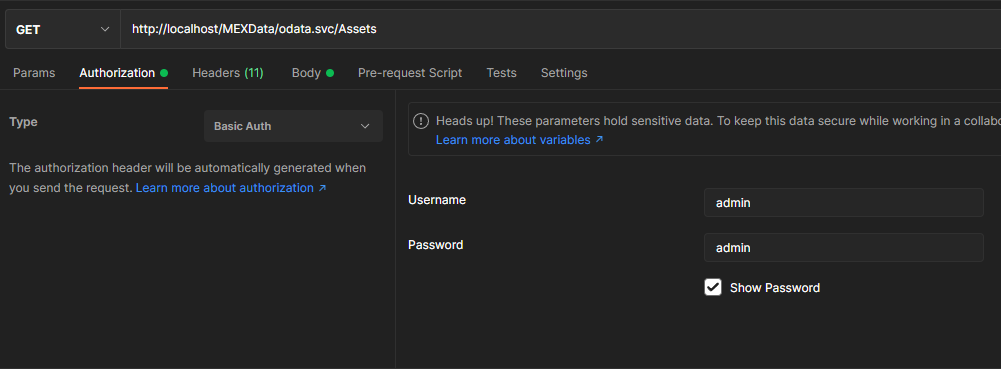Click the heads-up info icon
The width and height of the screenshot is (1001, 369).
click(421, 121)
